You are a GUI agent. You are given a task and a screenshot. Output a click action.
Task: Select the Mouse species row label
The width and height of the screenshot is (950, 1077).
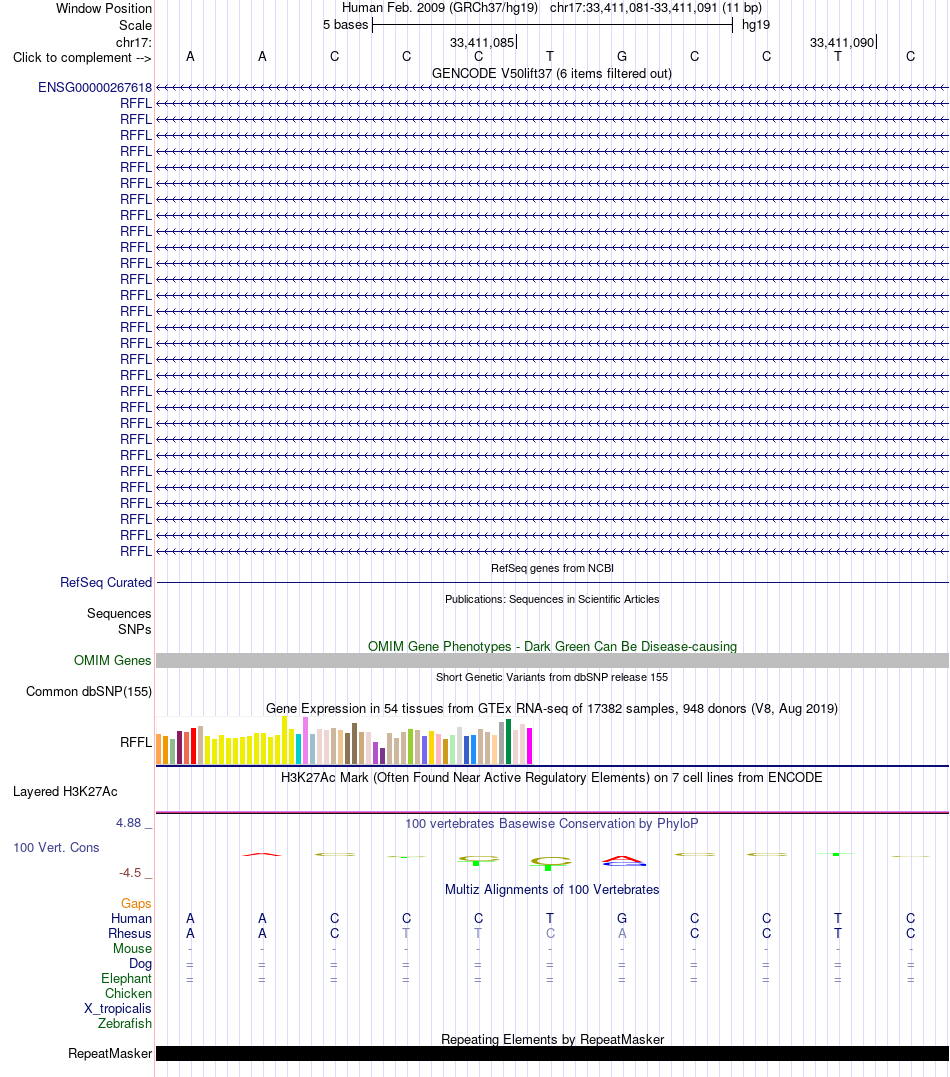pyautogui.click(x=132, y=949)
